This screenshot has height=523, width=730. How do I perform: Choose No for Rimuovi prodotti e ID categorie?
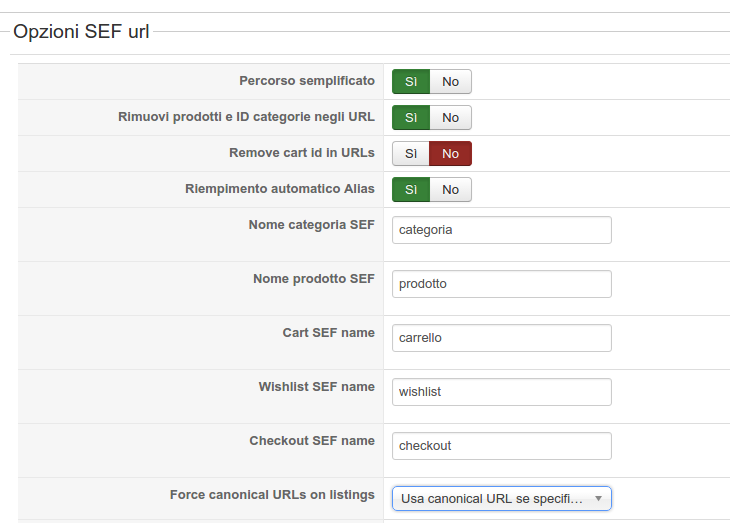click(x=451, y=118)
